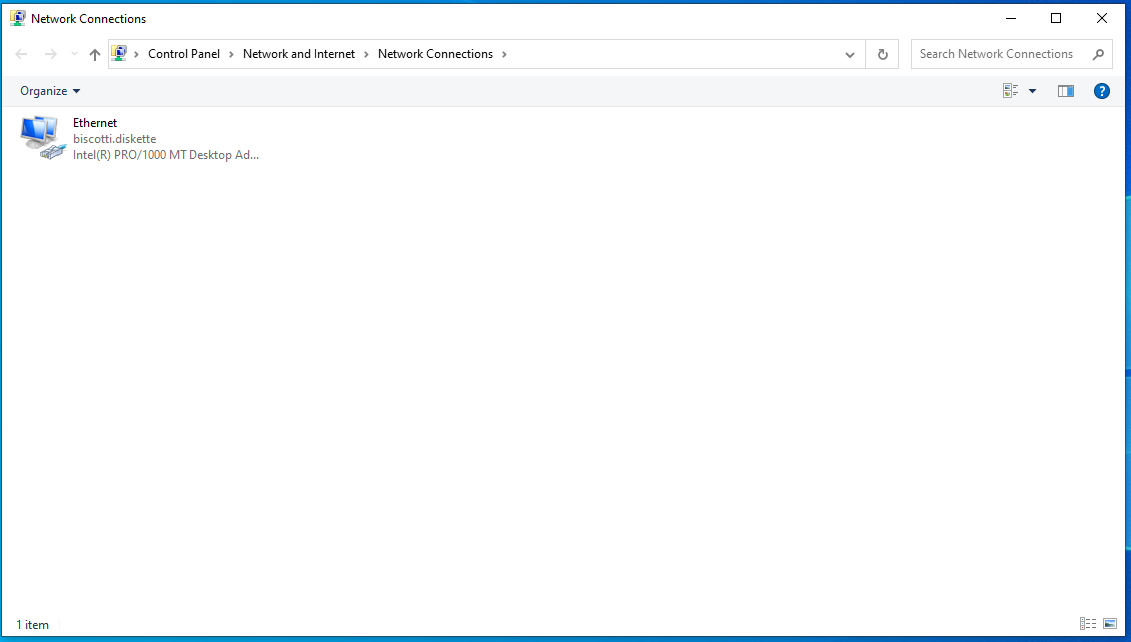Open the Organize dropdown menu
Viewport: 1131px width, 642px height.
[x=50, y=91]
